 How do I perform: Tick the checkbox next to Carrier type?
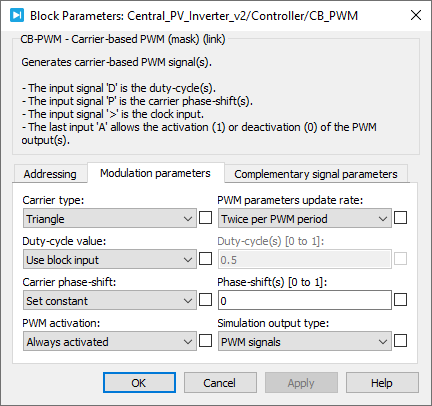[x=205, y=218]
